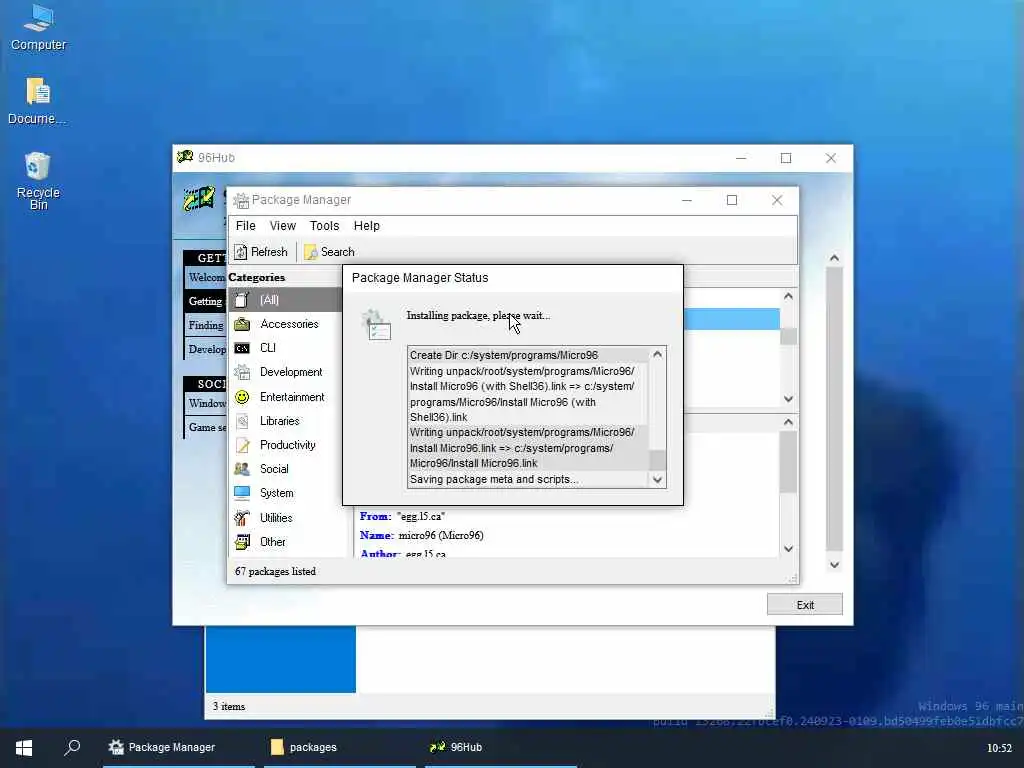The width and height of the screenshot is (1024, 768).
Task: Click '3 items' status in packages window
Action: 229,707
